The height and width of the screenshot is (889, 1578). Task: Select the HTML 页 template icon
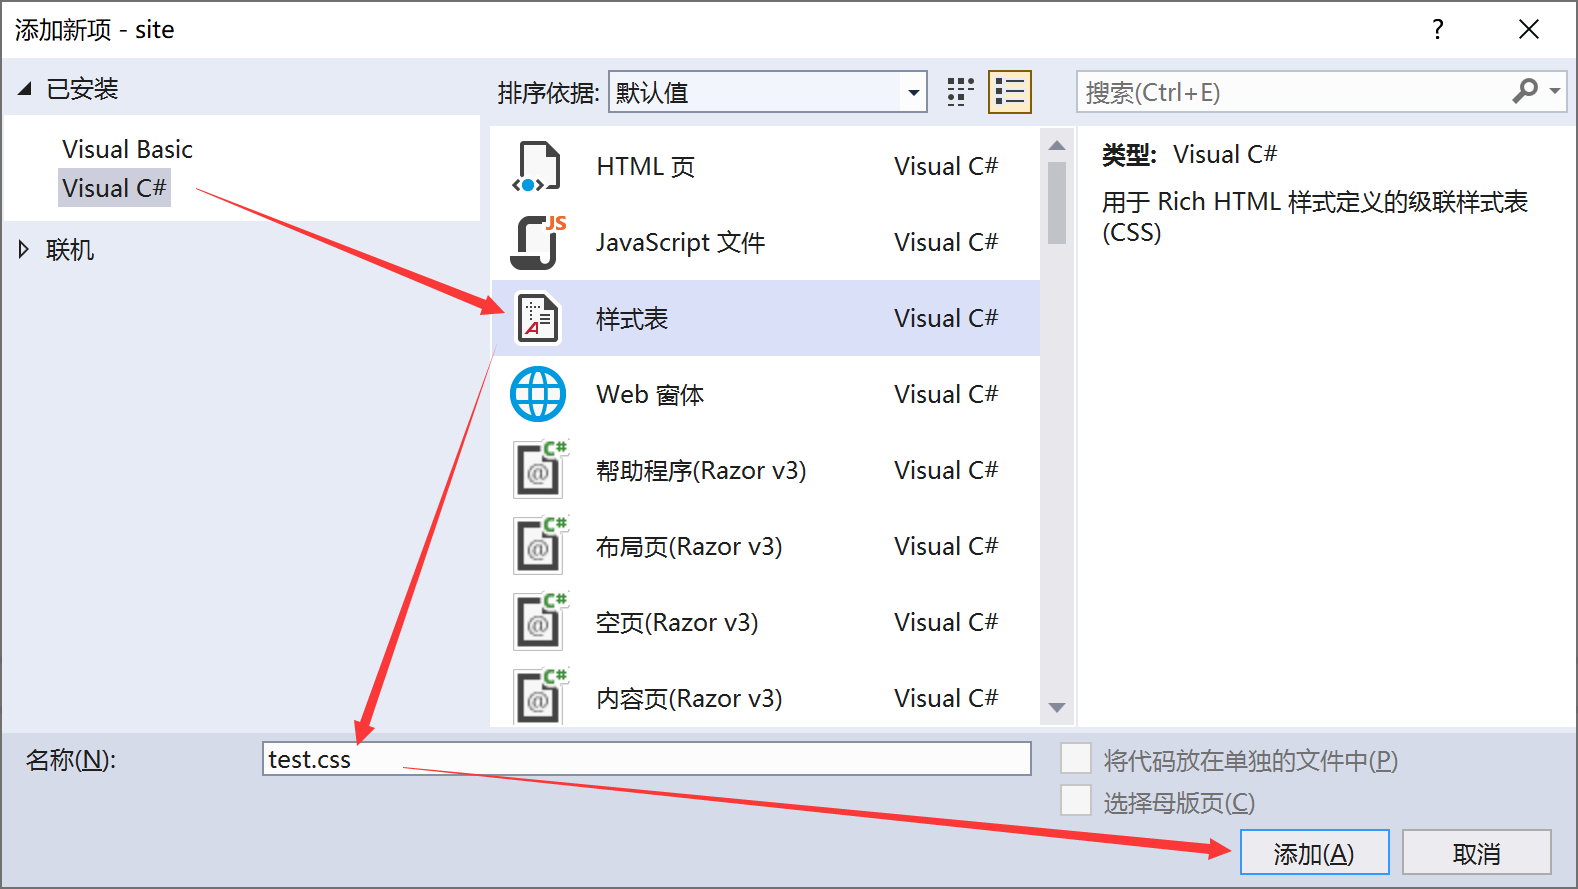click(x=537, y=167)
